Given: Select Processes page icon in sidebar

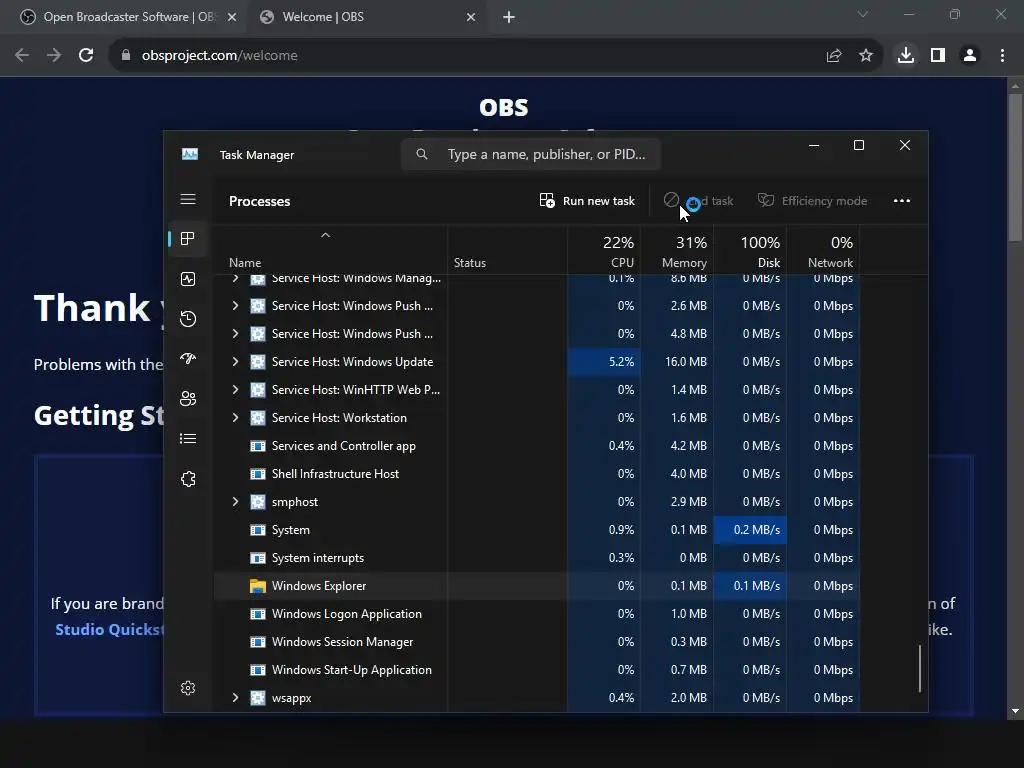Looking at the screenshot, I should (x=187, y=239).
